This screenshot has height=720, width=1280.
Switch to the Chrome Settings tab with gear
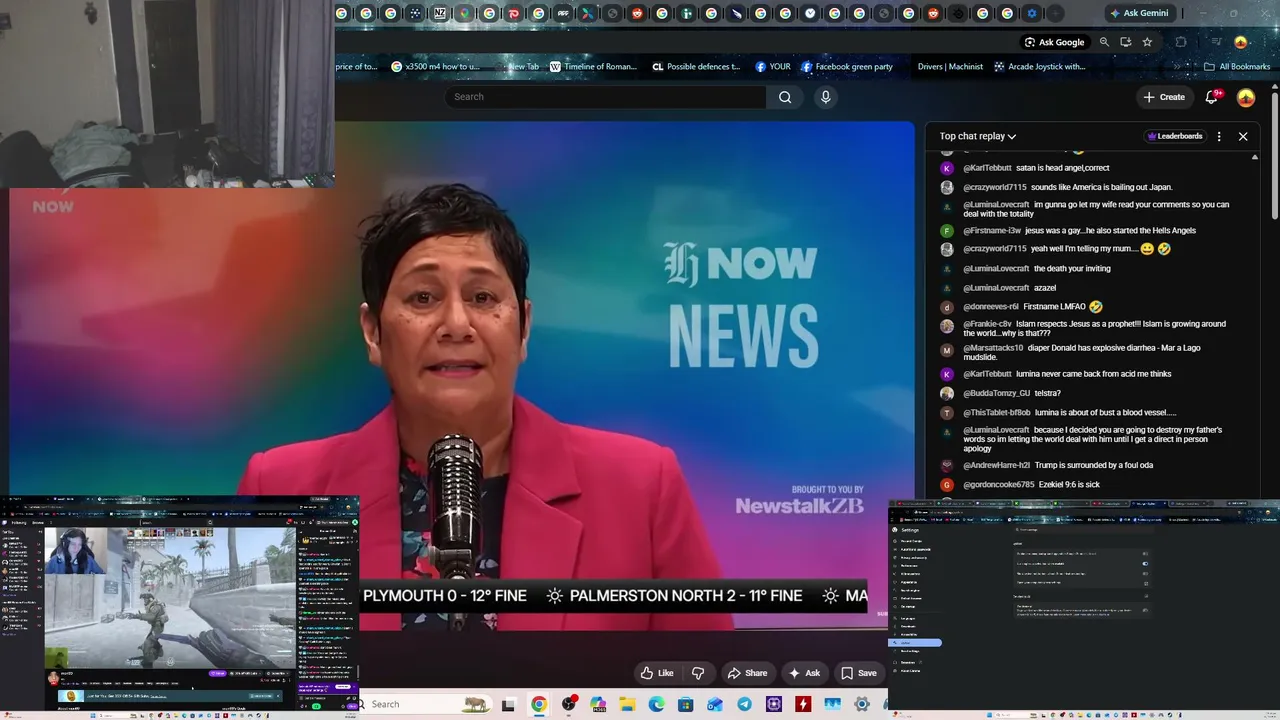(1032, 13)
